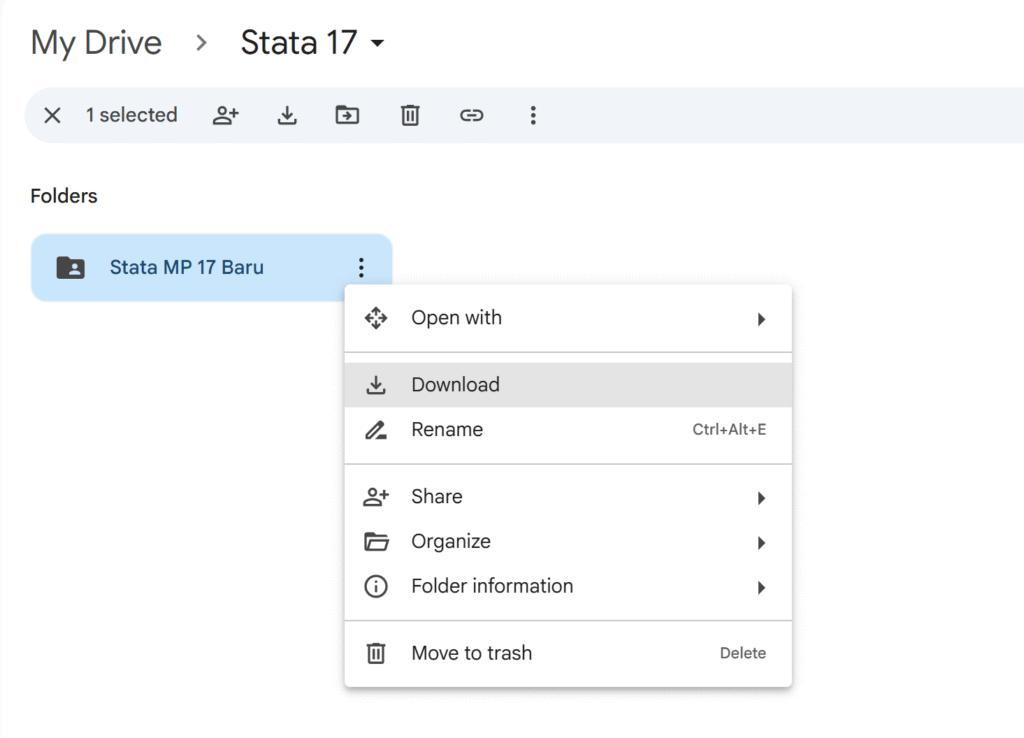Choose Organize in the context menu

[x=568, y=541]
